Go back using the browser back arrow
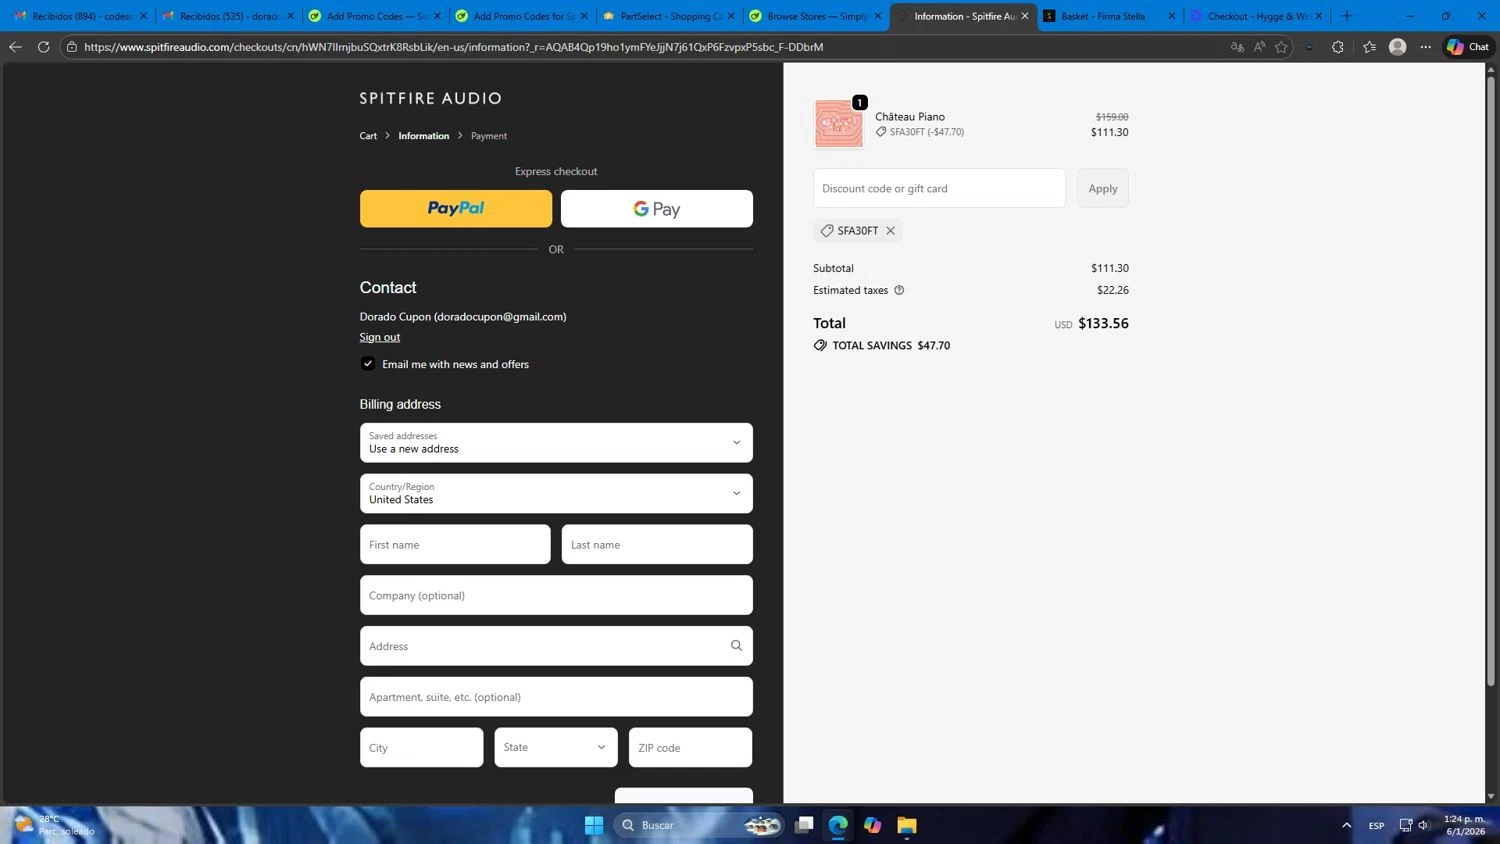 point(15,47)
